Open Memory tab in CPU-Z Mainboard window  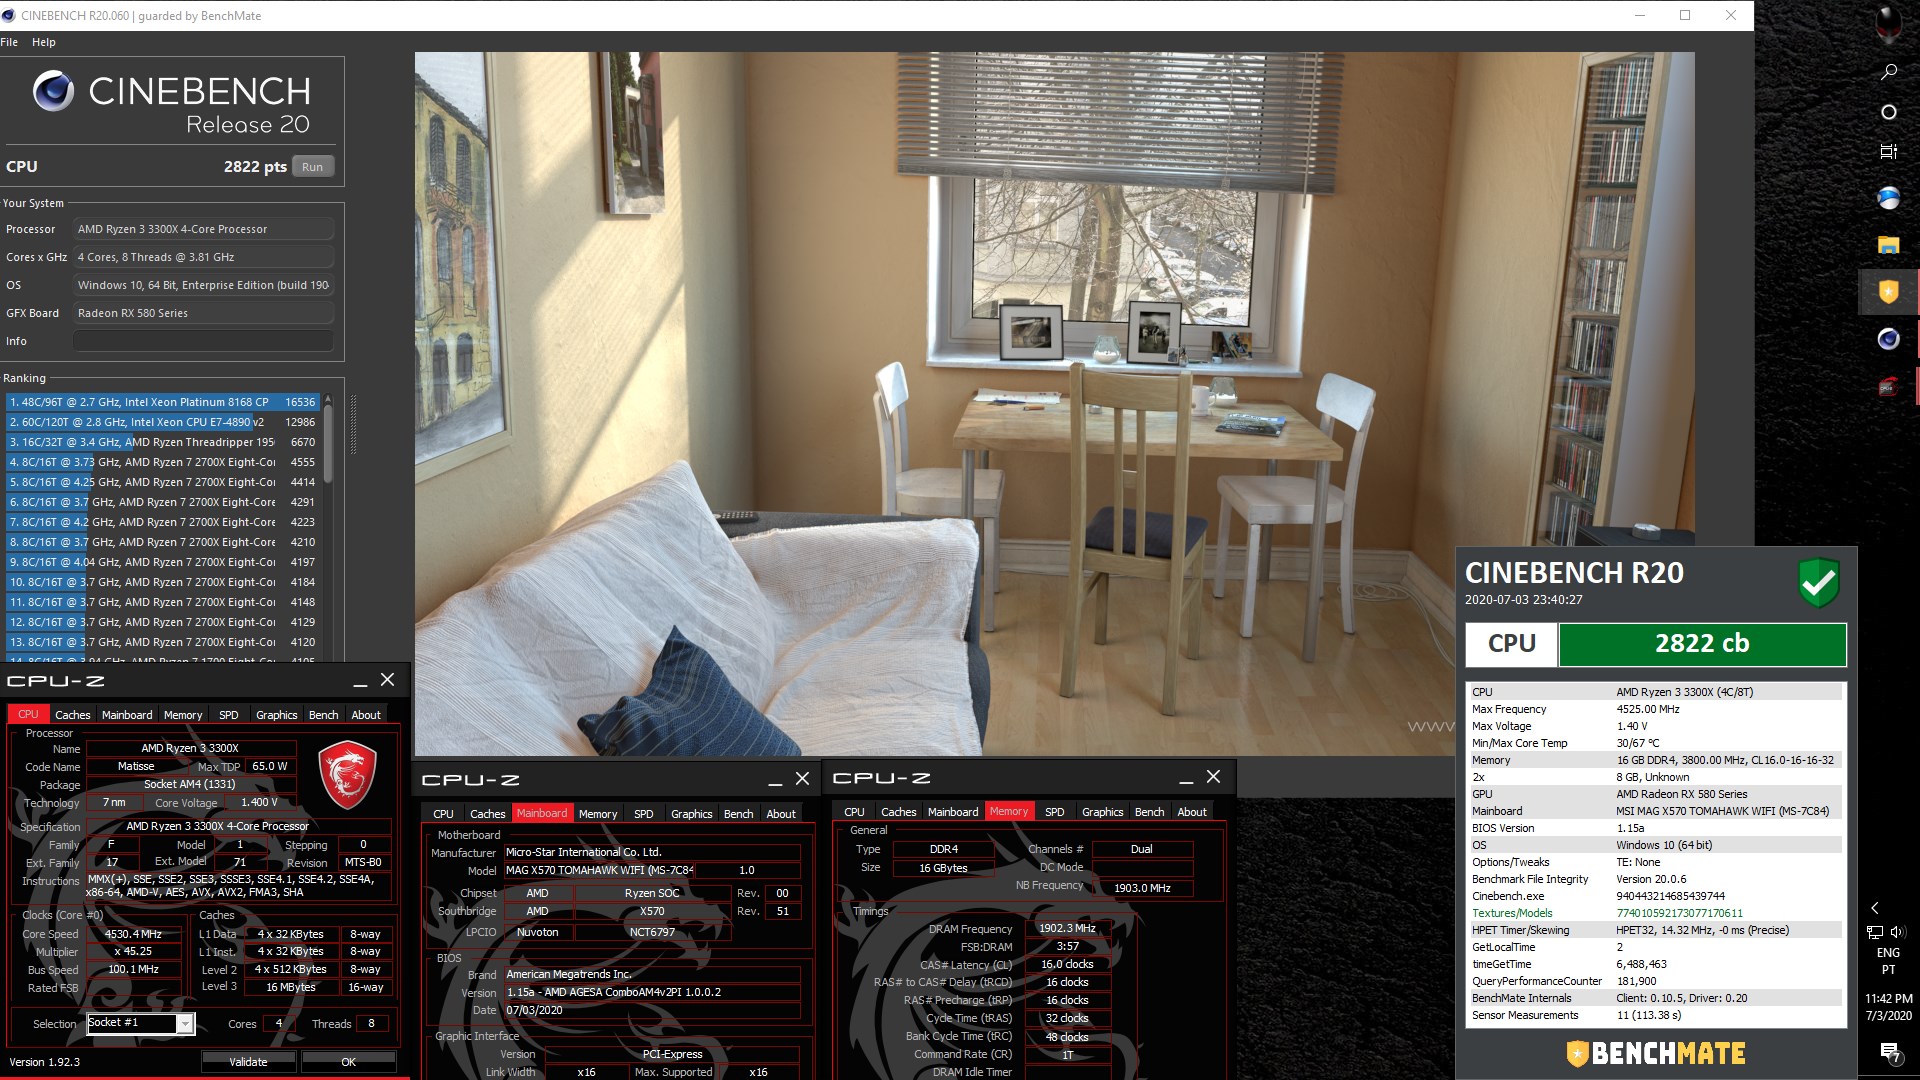tap(598, 814)
